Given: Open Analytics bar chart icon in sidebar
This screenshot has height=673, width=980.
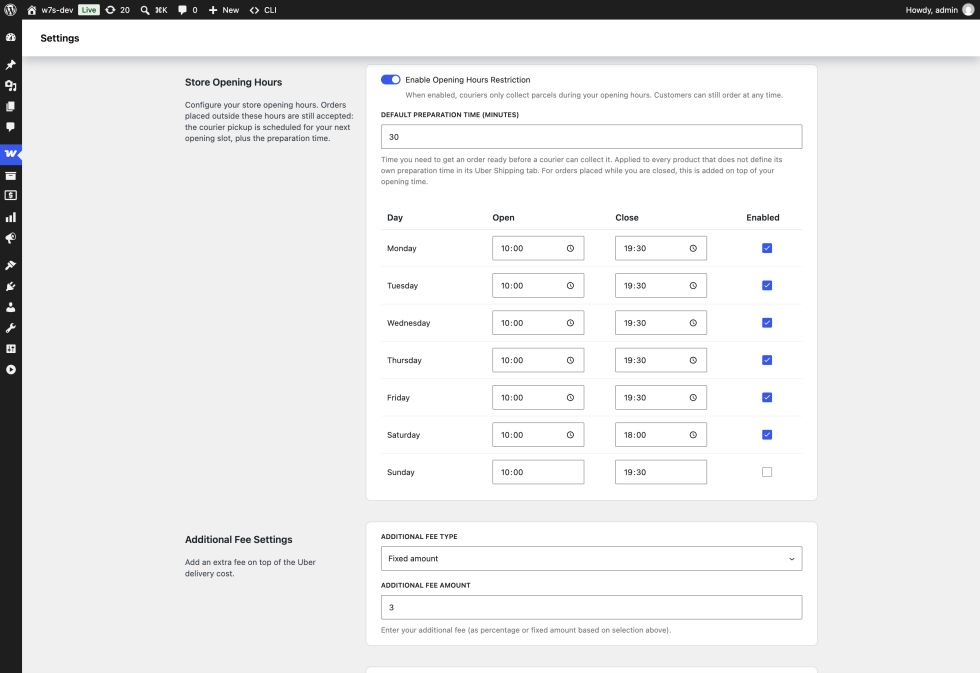Looking at the screenshot, I should point(11,217).
